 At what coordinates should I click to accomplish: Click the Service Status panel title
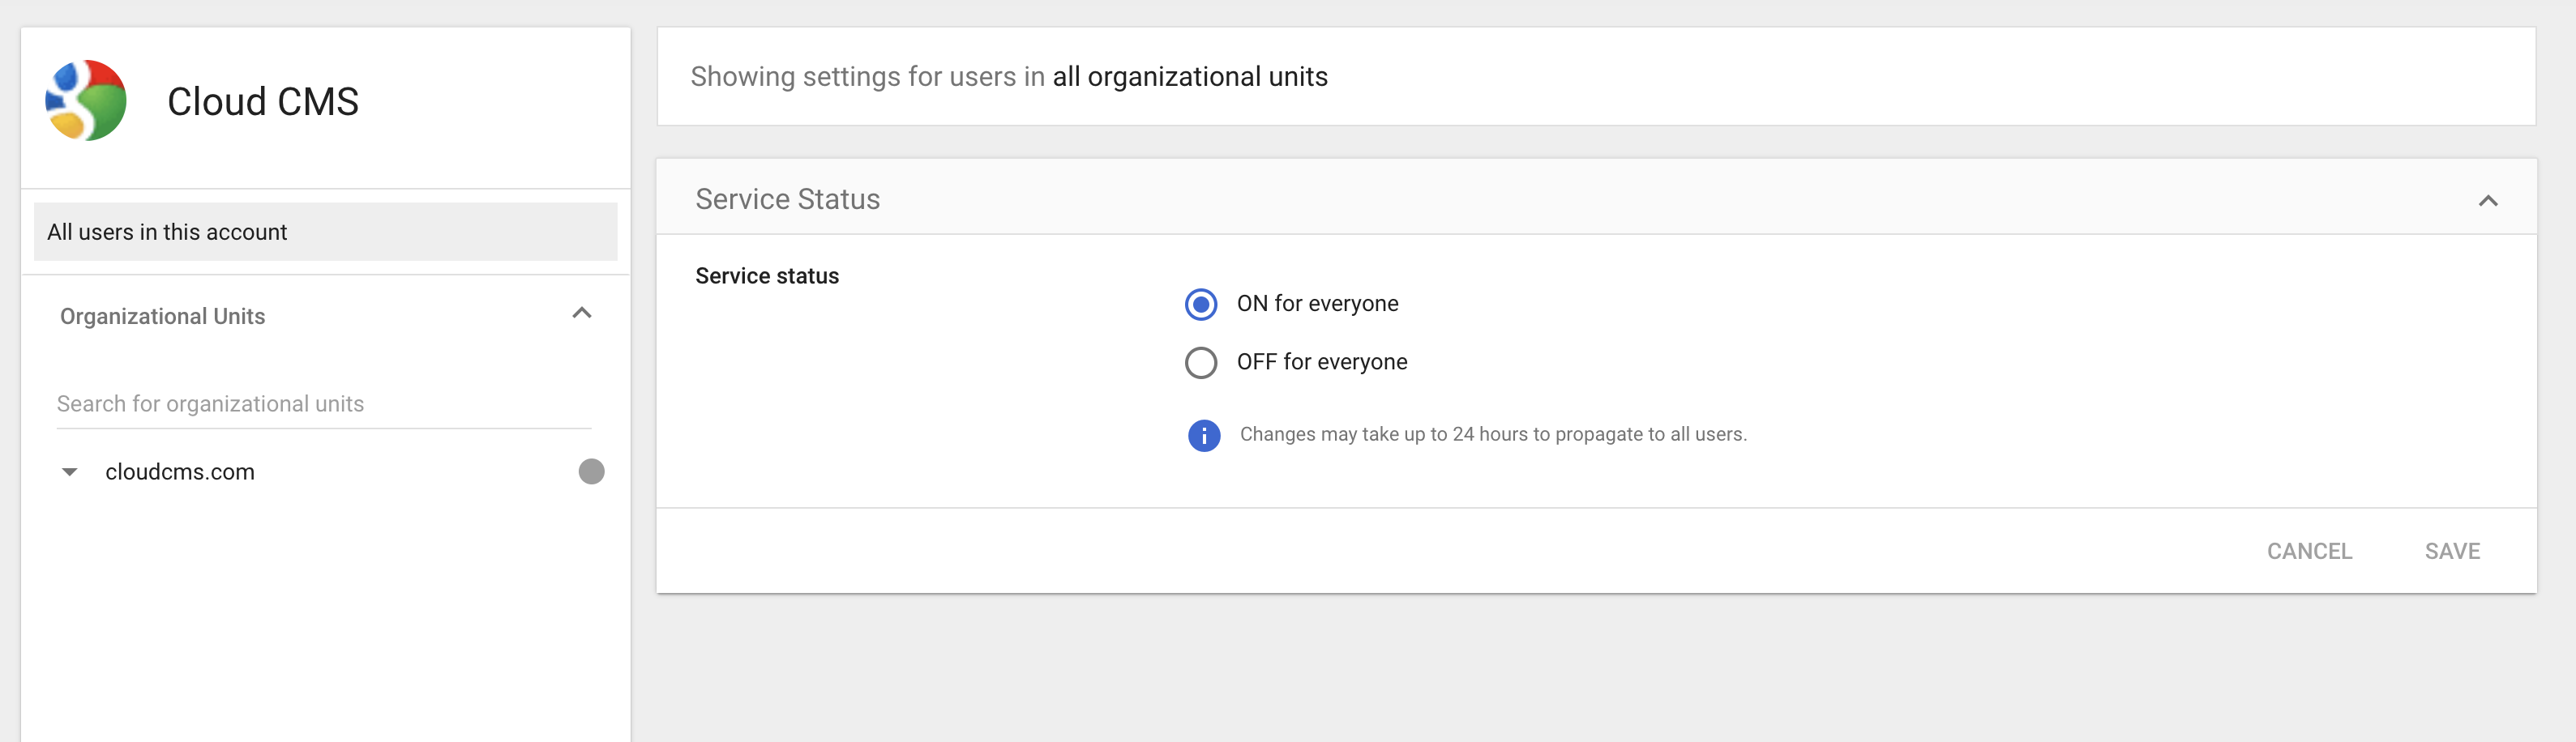pyautogui.click(x=787, y=199)
